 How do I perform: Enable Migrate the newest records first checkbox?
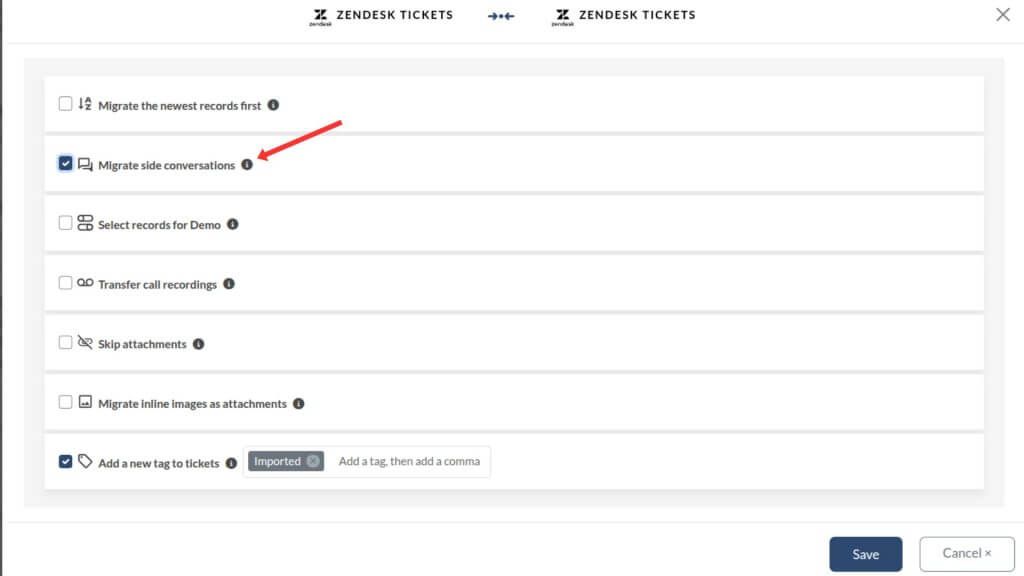tap(65, 103)
